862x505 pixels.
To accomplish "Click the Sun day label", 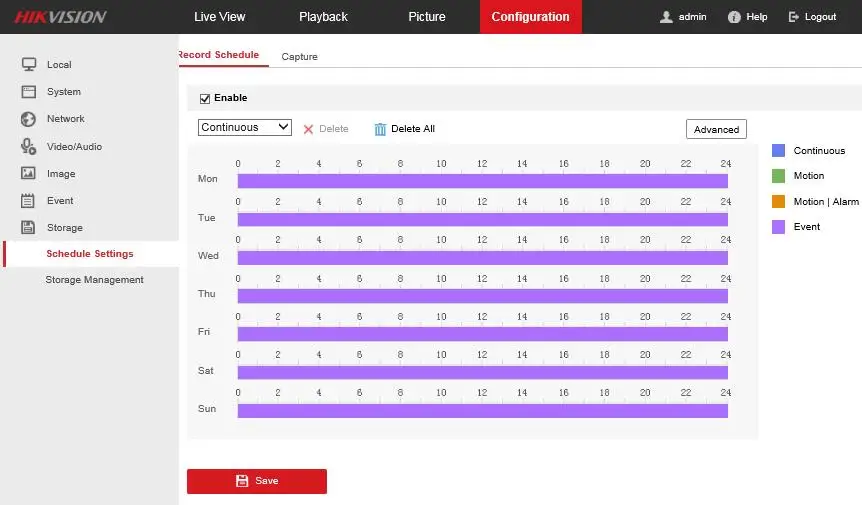I will click(x=207, y=409).
